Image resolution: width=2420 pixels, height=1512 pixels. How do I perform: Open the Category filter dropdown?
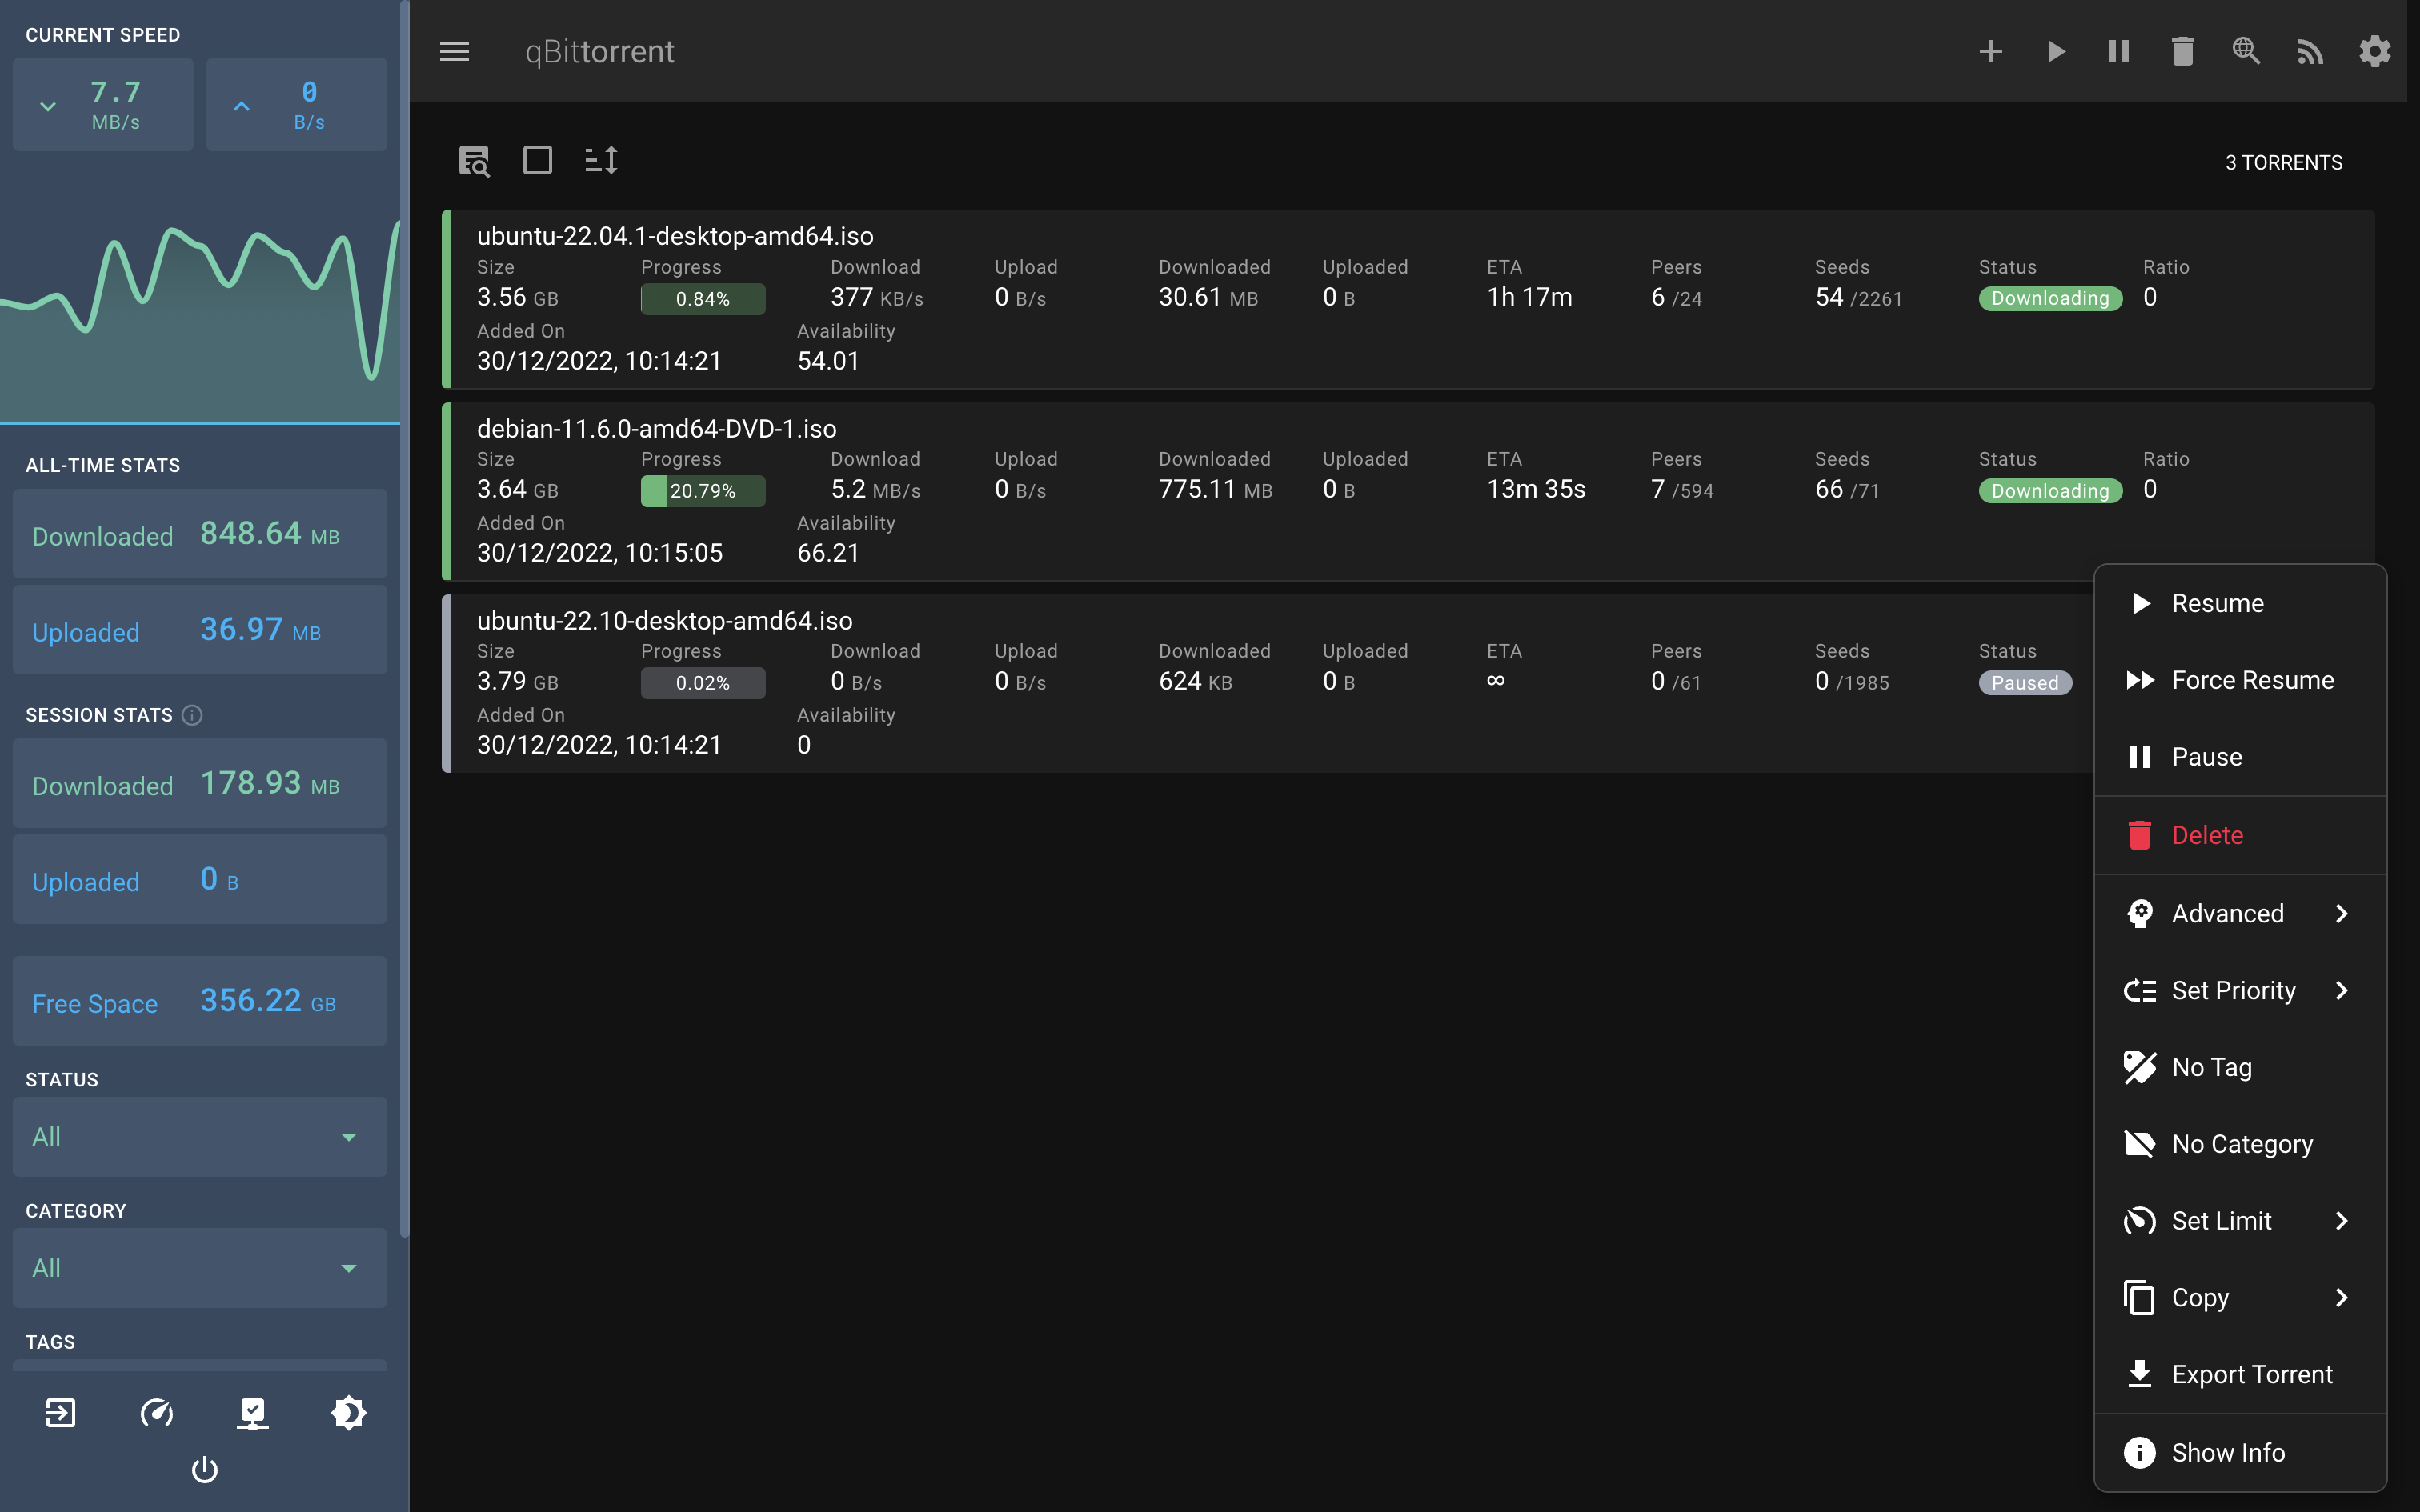[x=199, y=1267]
